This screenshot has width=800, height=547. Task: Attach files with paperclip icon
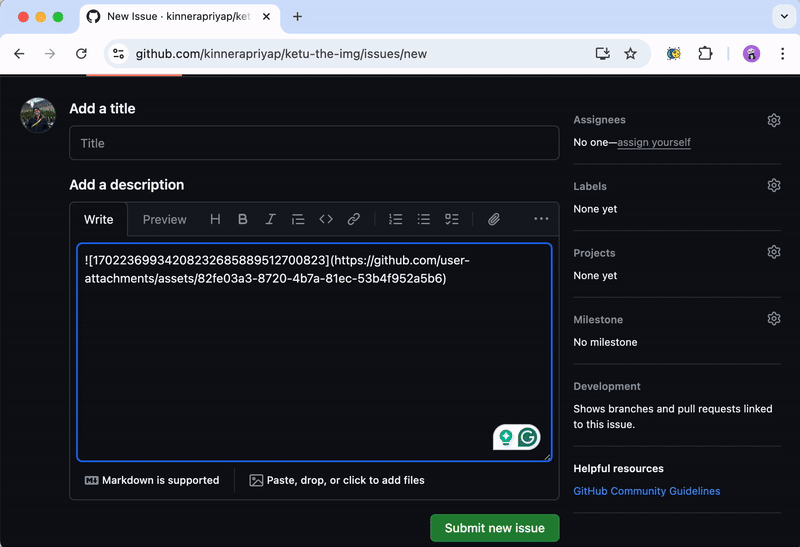(493, 219)
